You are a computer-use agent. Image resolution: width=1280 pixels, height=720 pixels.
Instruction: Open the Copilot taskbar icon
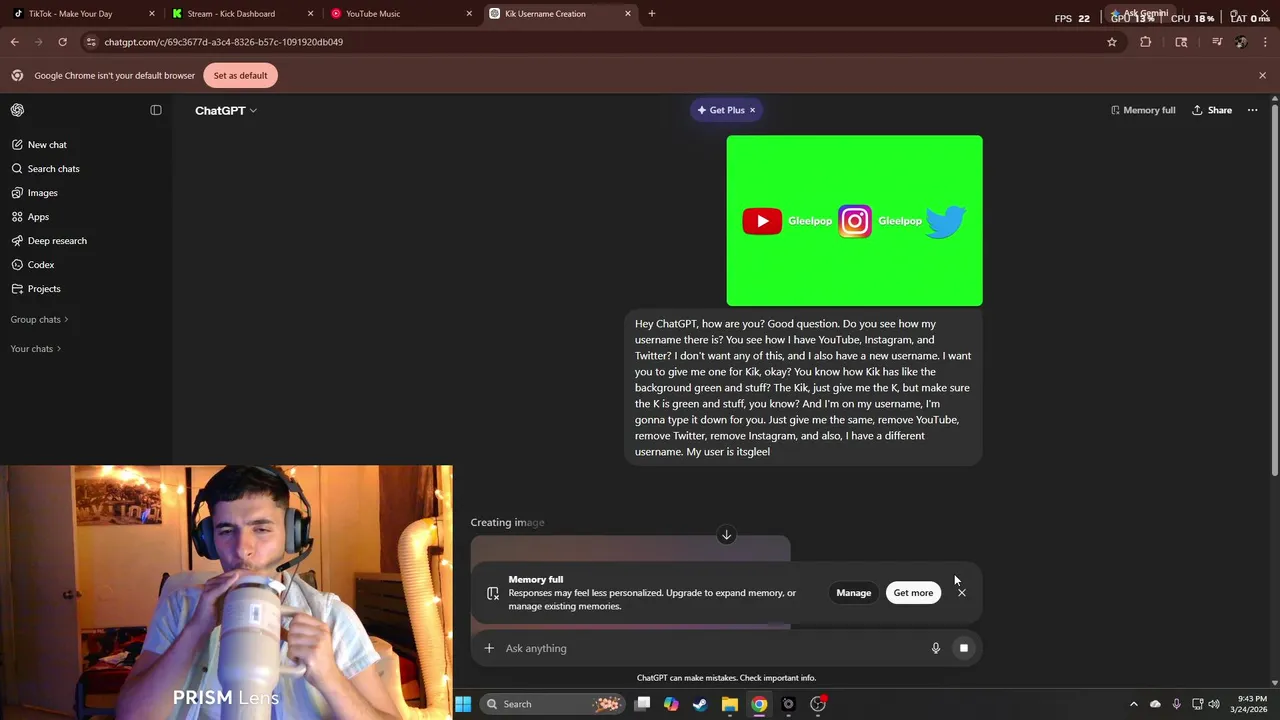[x=671, y=704]
